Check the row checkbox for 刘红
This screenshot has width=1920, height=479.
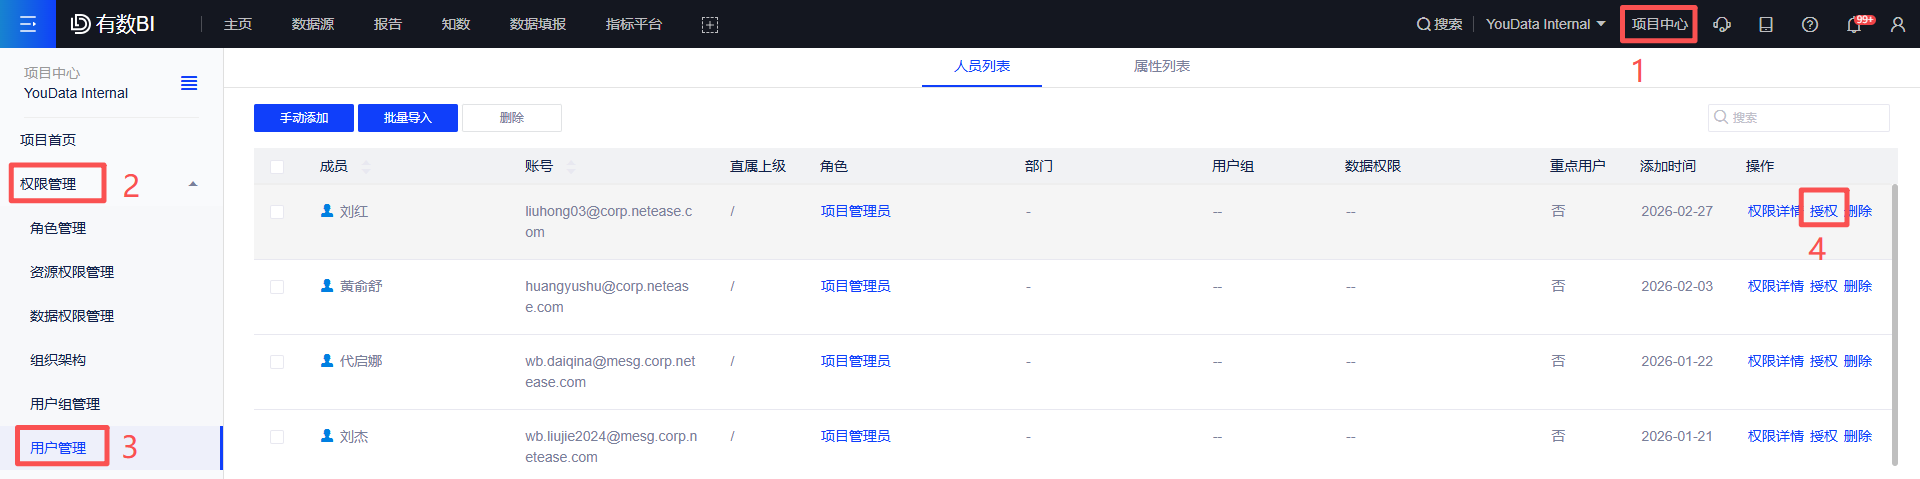(277, 212)
